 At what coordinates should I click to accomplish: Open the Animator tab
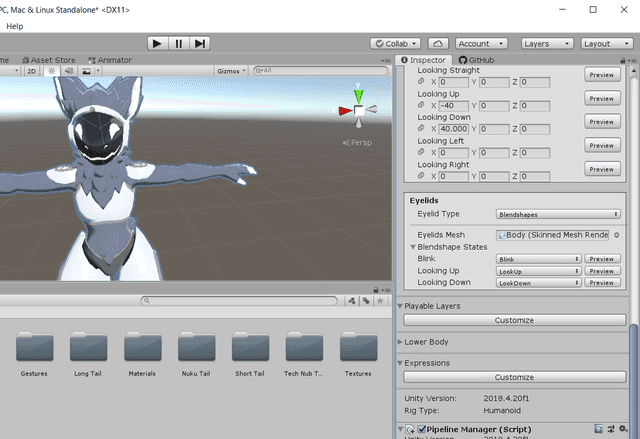[x=110, y=60]
